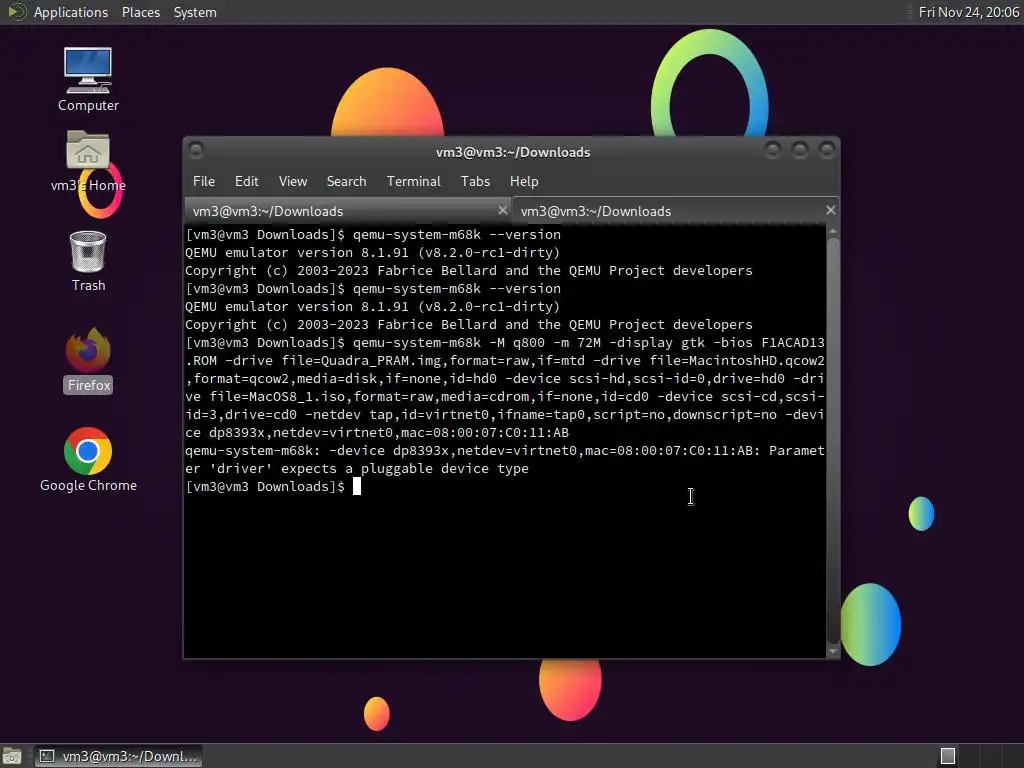The width and height of the screenshot is (1024, 768).
Task: Open the terminal File menu
Action: pos(204,182)
